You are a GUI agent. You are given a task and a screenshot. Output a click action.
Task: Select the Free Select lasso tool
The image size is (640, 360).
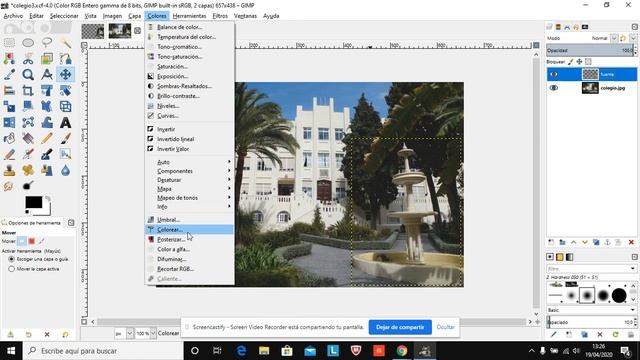coord(47,42)
